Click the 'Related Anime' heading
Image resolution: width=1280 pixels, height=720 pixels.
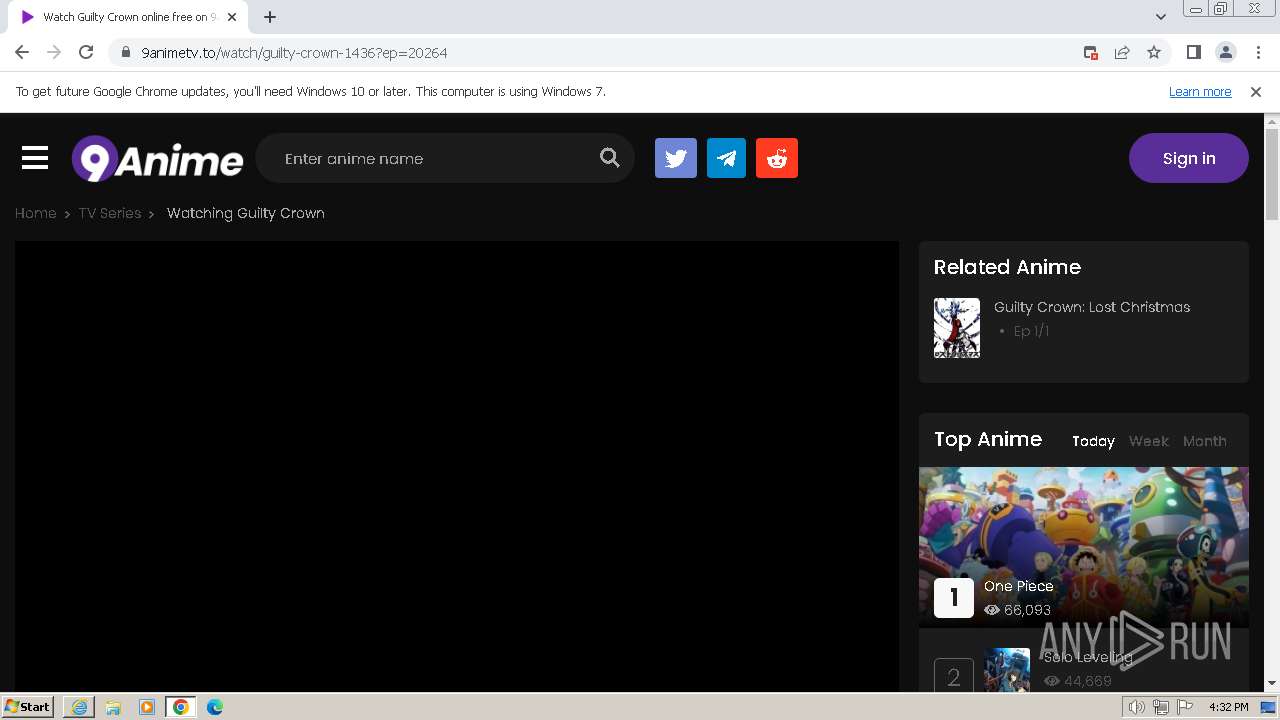point(1007,267)
